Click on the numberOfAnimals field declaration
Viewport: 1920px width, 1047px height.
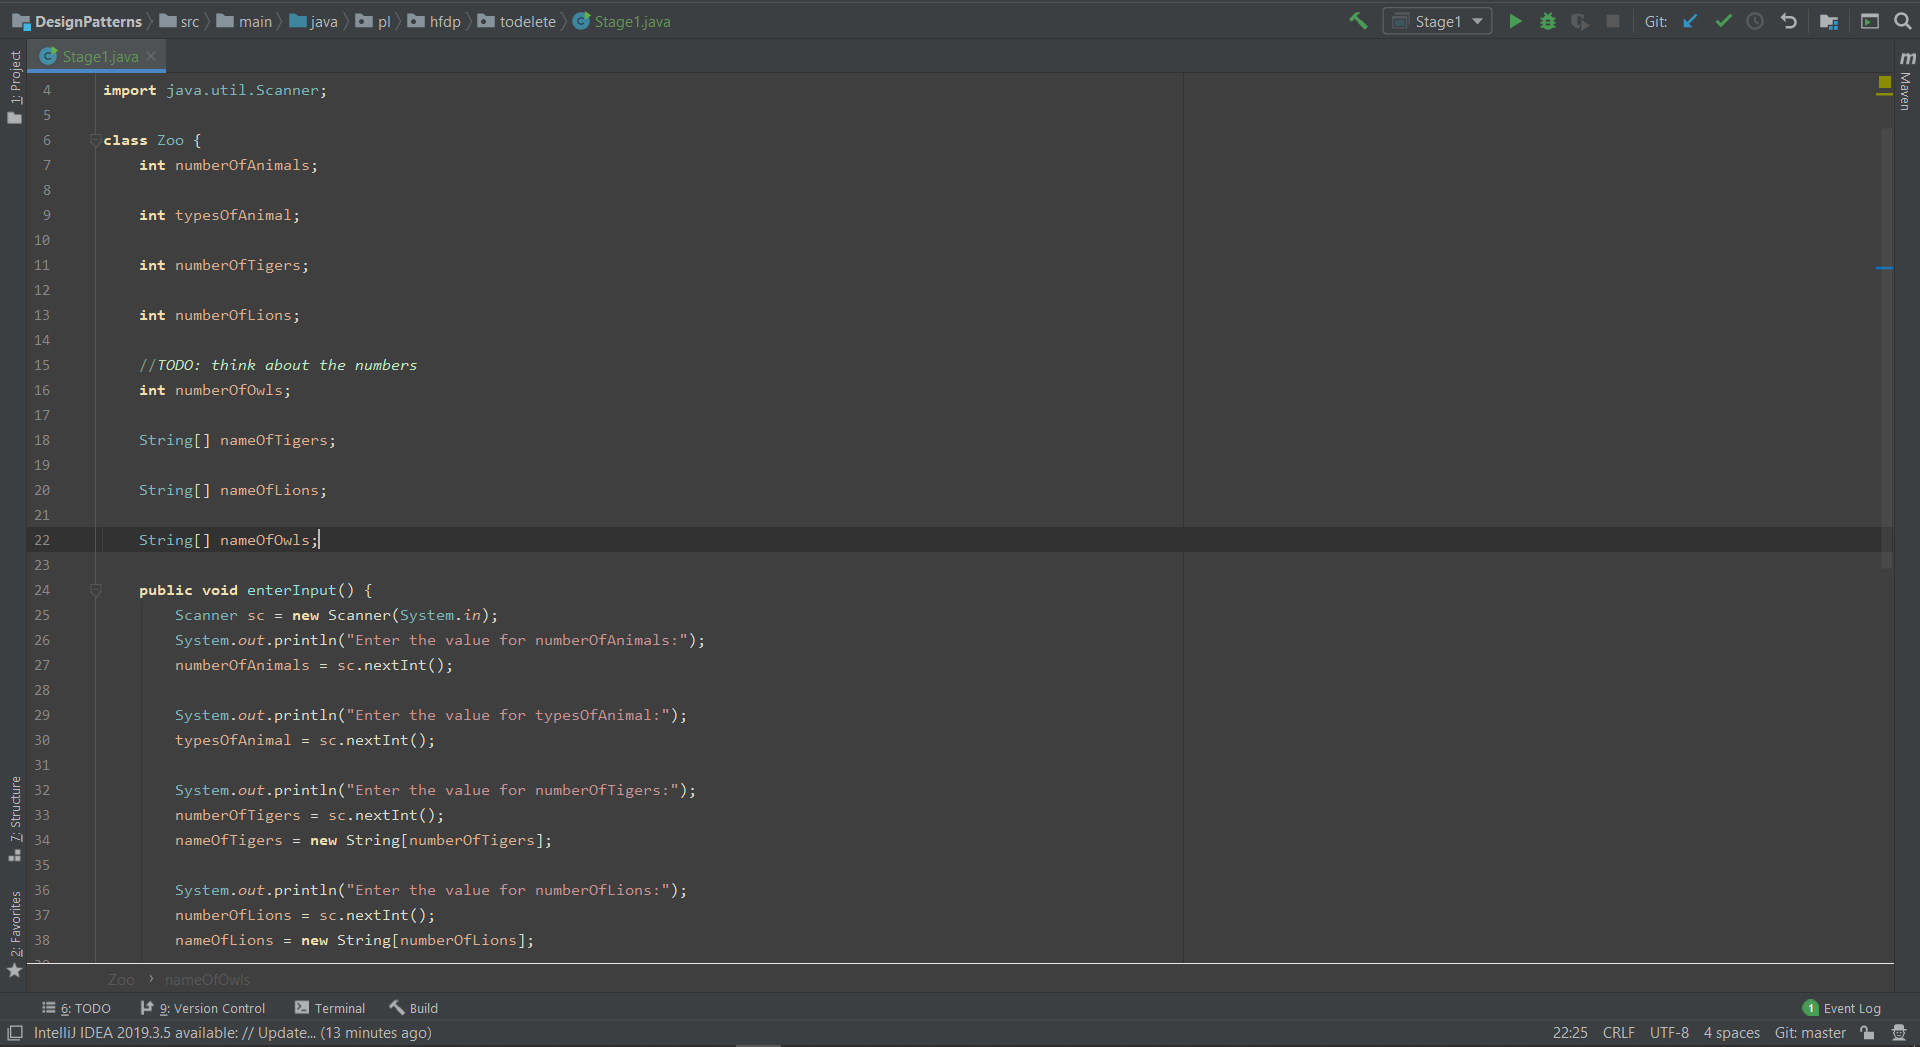tap(228, 165)
